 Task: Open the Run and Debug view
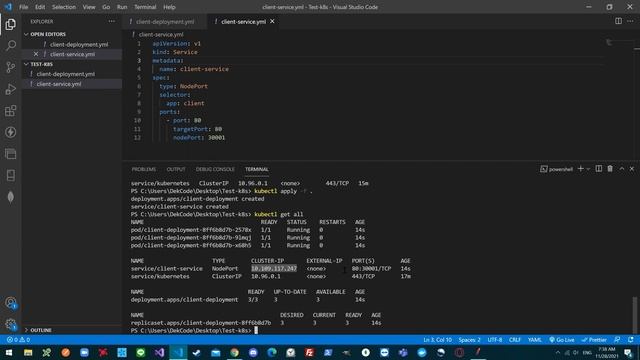11,89
